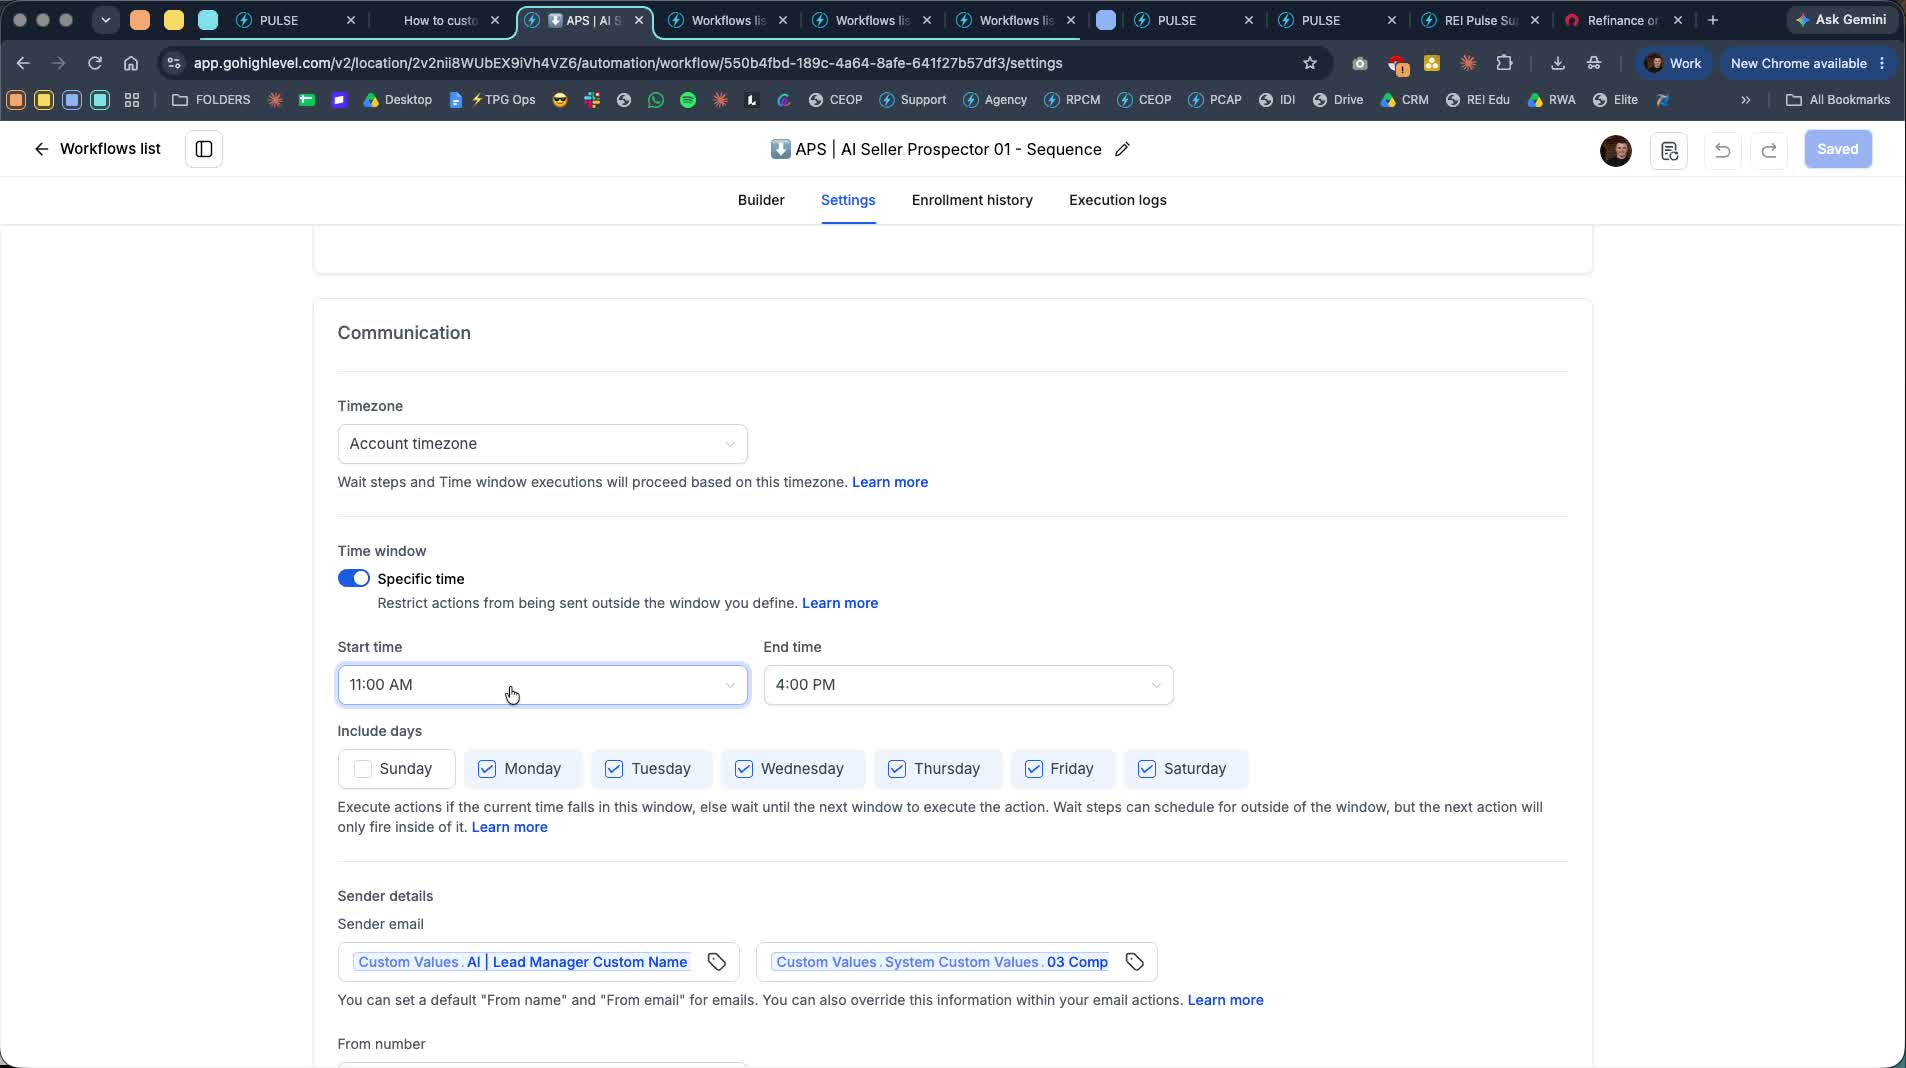Check the Sunday checkbox
1906x1068 pixels.
tap(363, 769)
